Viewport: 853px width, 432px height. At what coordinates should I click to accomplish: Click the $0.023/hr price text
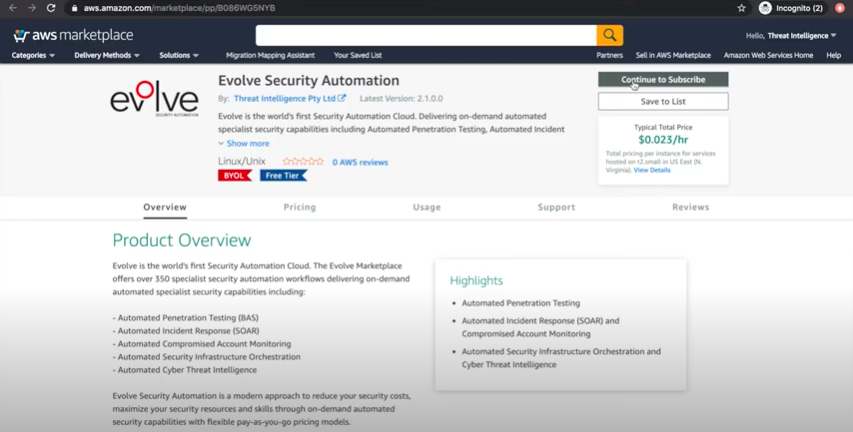663,140
